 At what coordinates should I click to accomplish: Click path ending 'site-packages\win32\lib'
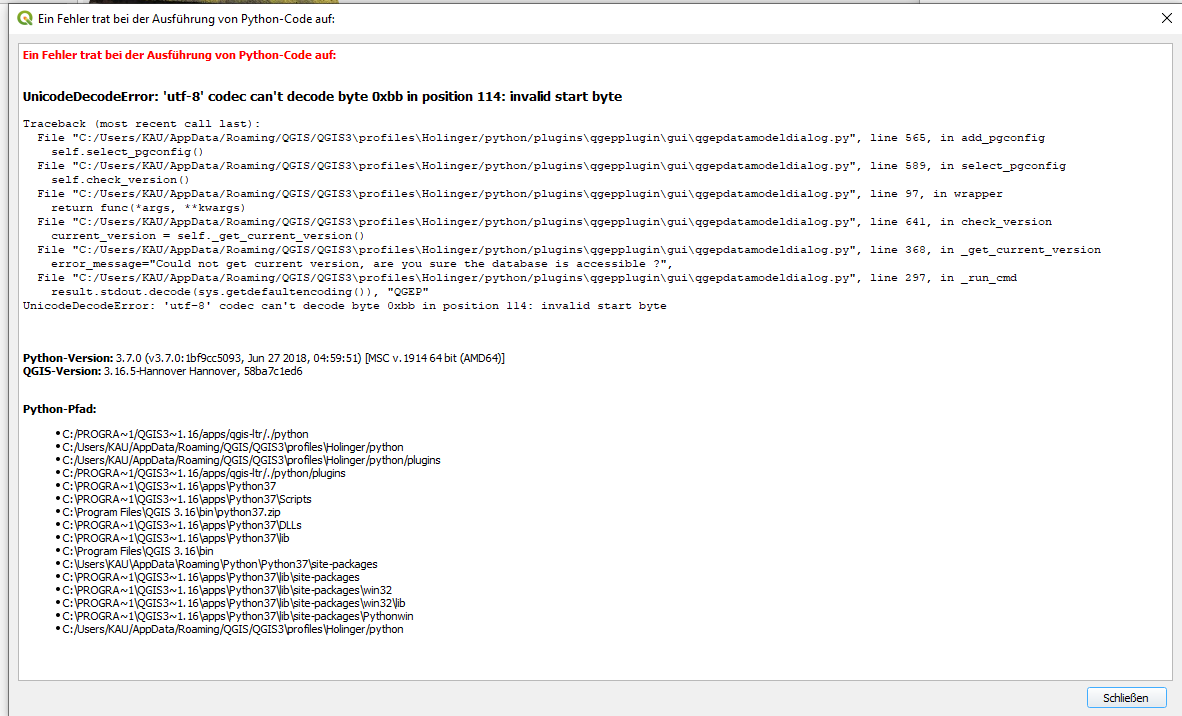(234, 604)
